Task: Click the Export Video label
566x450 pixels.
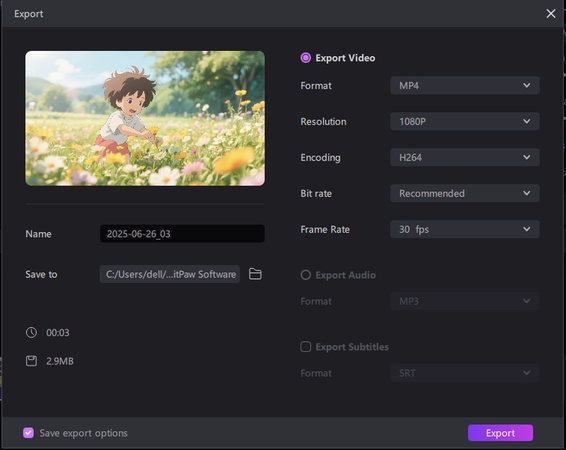Action: (345, 58)
